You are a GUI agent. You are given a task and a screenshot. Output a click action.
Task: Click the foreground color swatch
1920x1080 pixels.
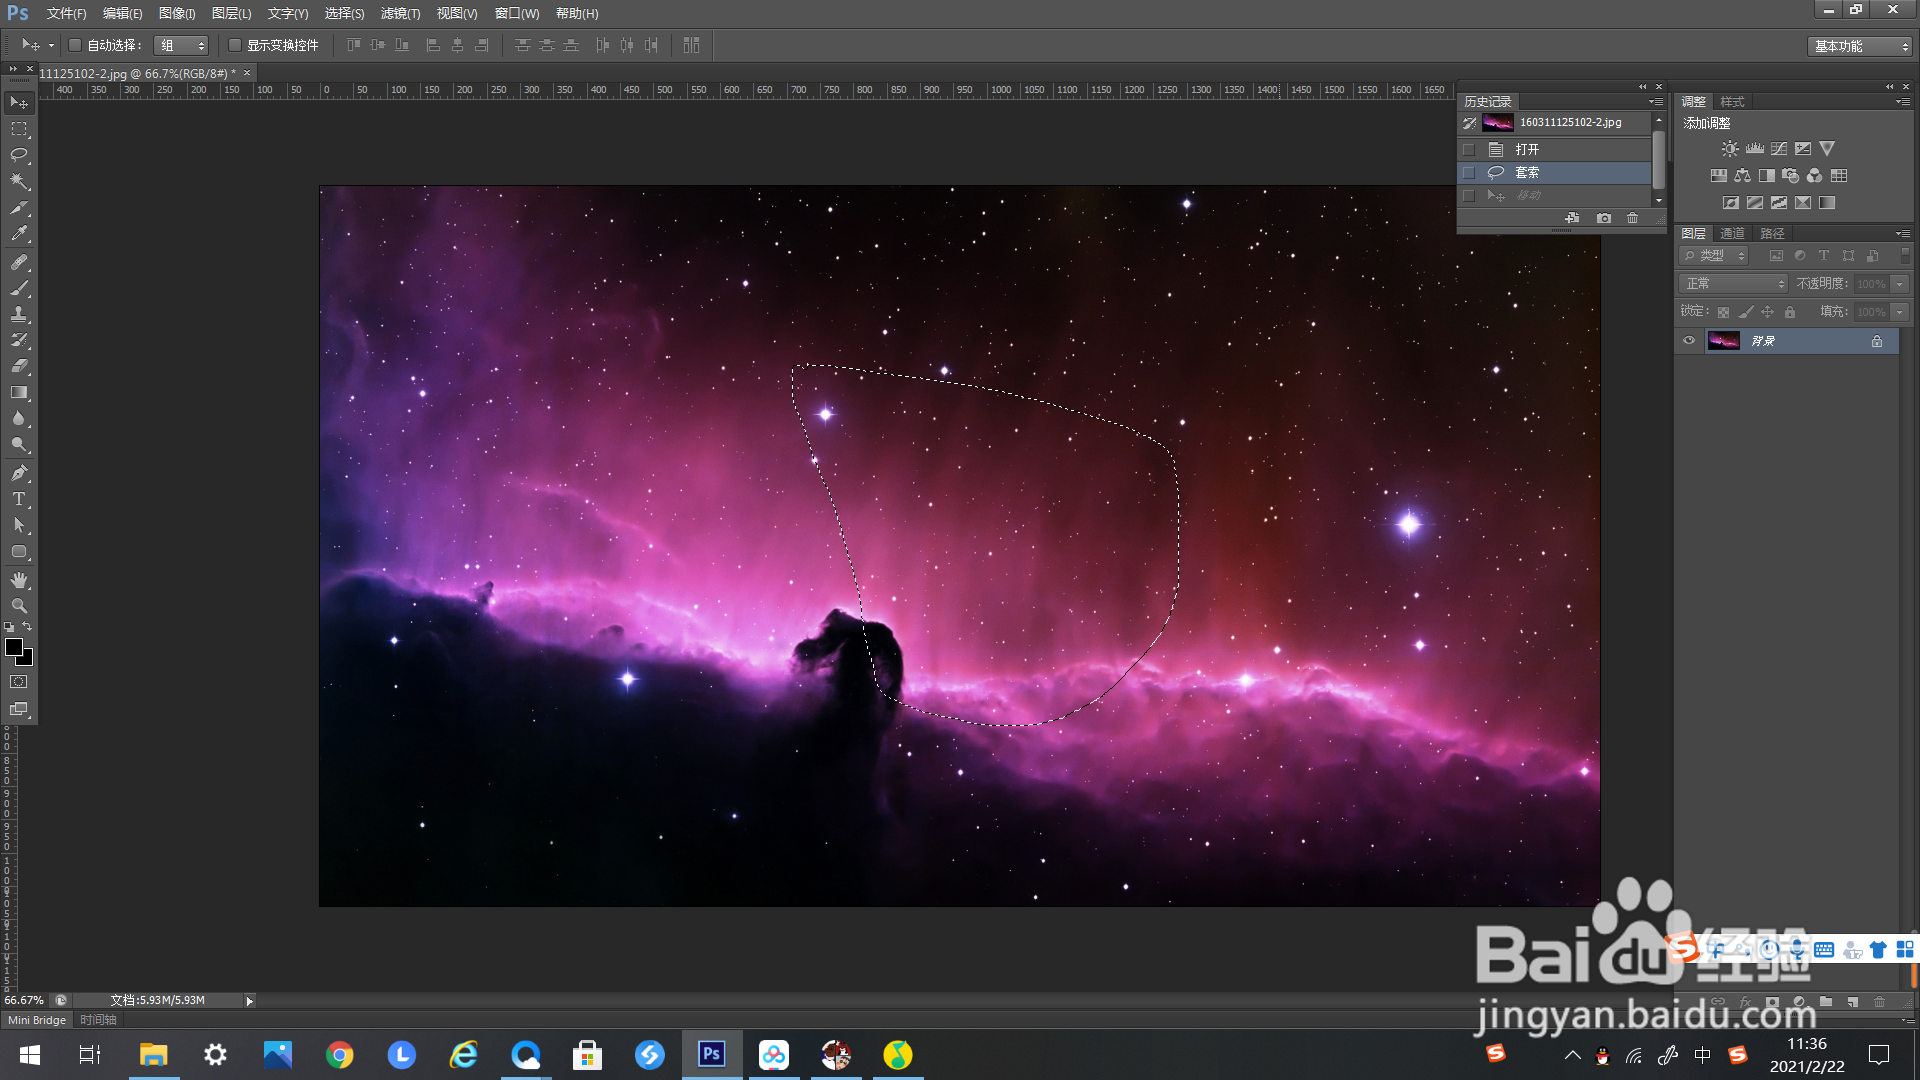[x=14, y=648]
